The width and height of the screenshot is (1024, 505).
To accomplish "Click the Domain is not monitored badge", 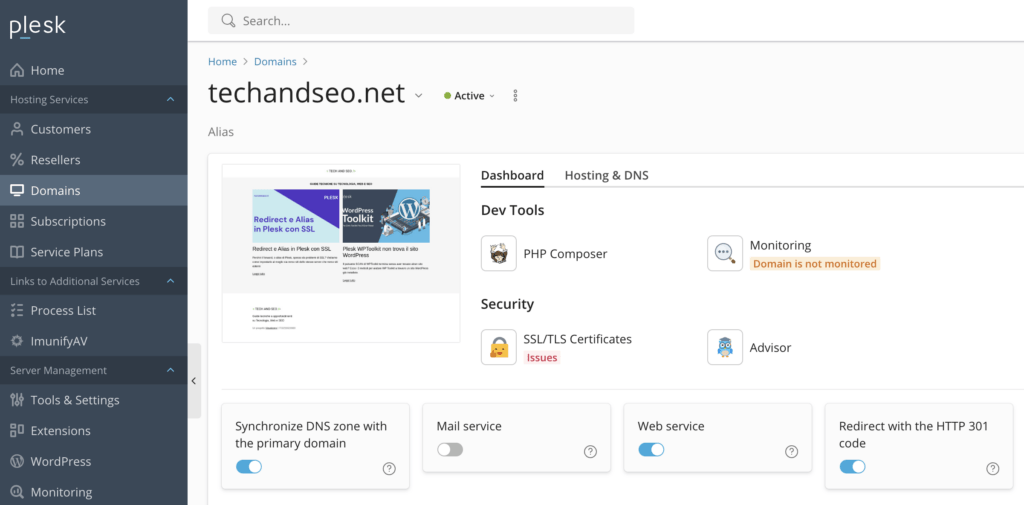I will [x=814, y=264].
